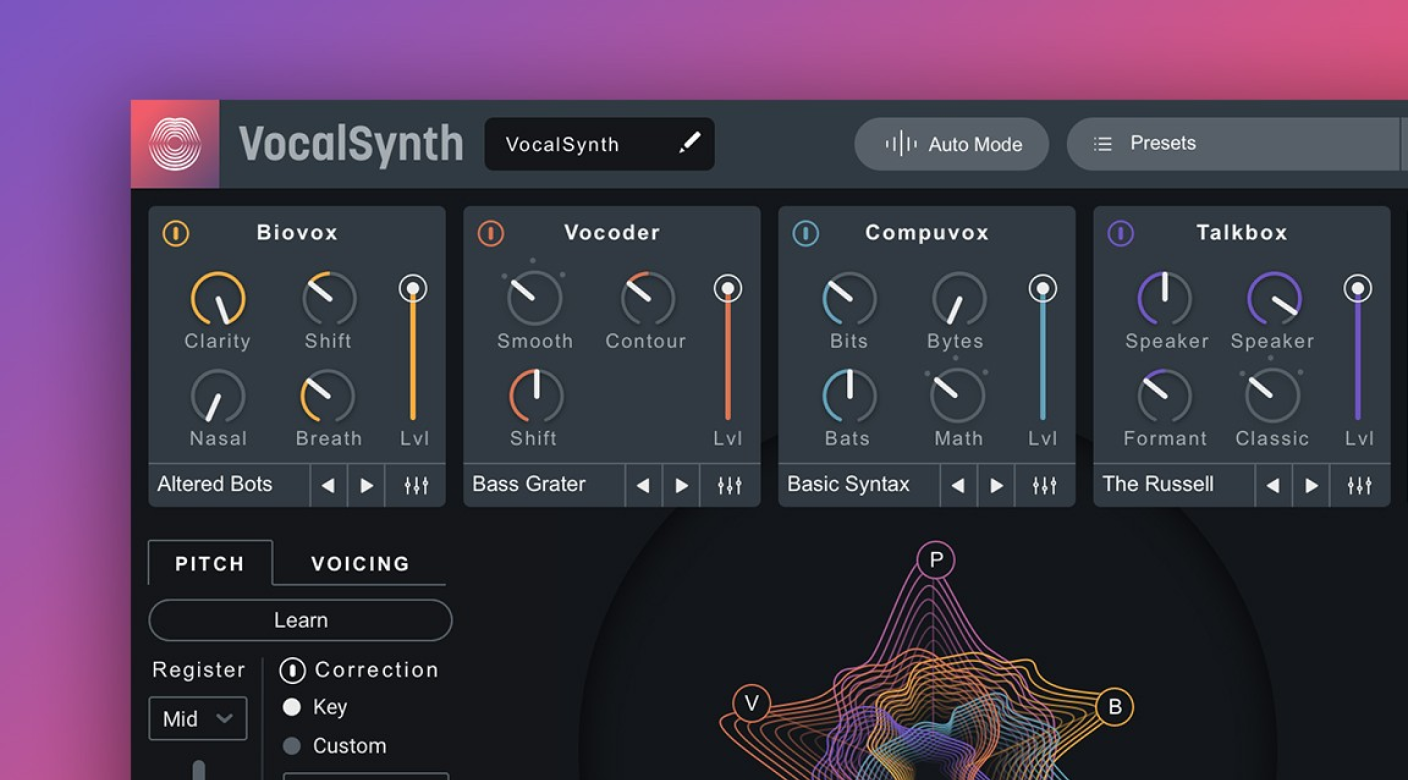Screen dimensions: 1408x780
Task: Open Biovox advanced settings sliders icon
Action: [416, 486]
